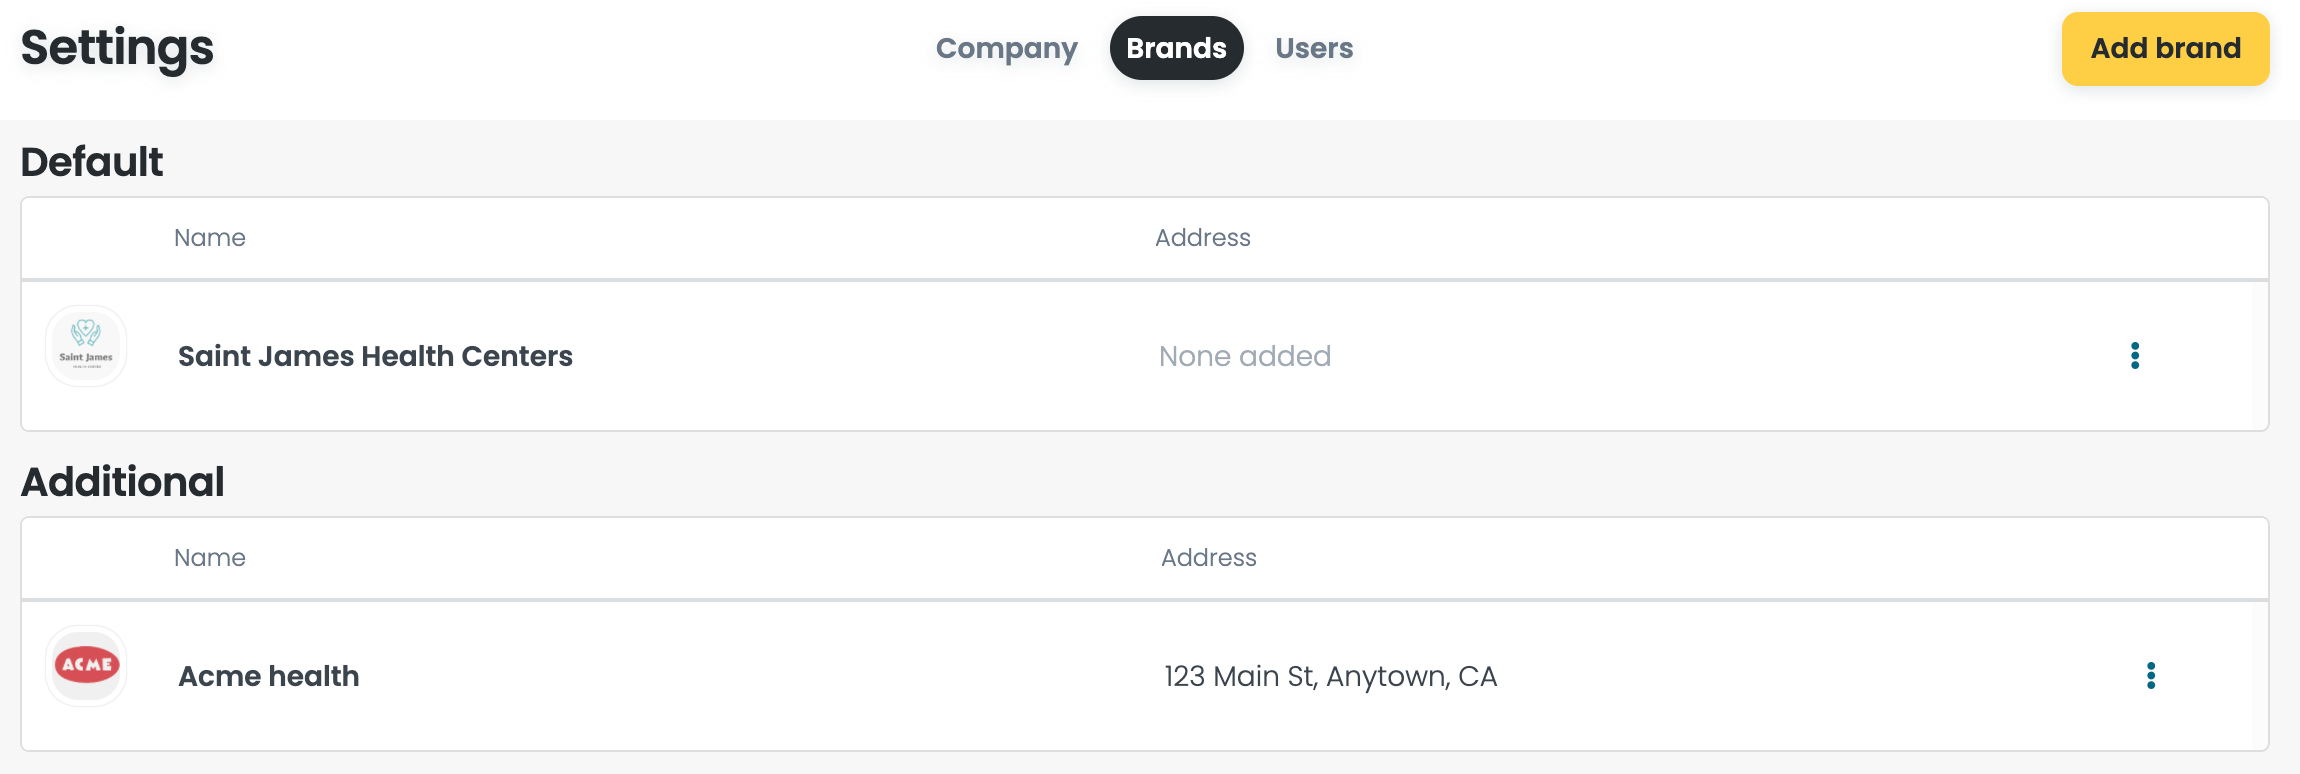
Task: Go to the Users tab
Action: coord(1313,48)
